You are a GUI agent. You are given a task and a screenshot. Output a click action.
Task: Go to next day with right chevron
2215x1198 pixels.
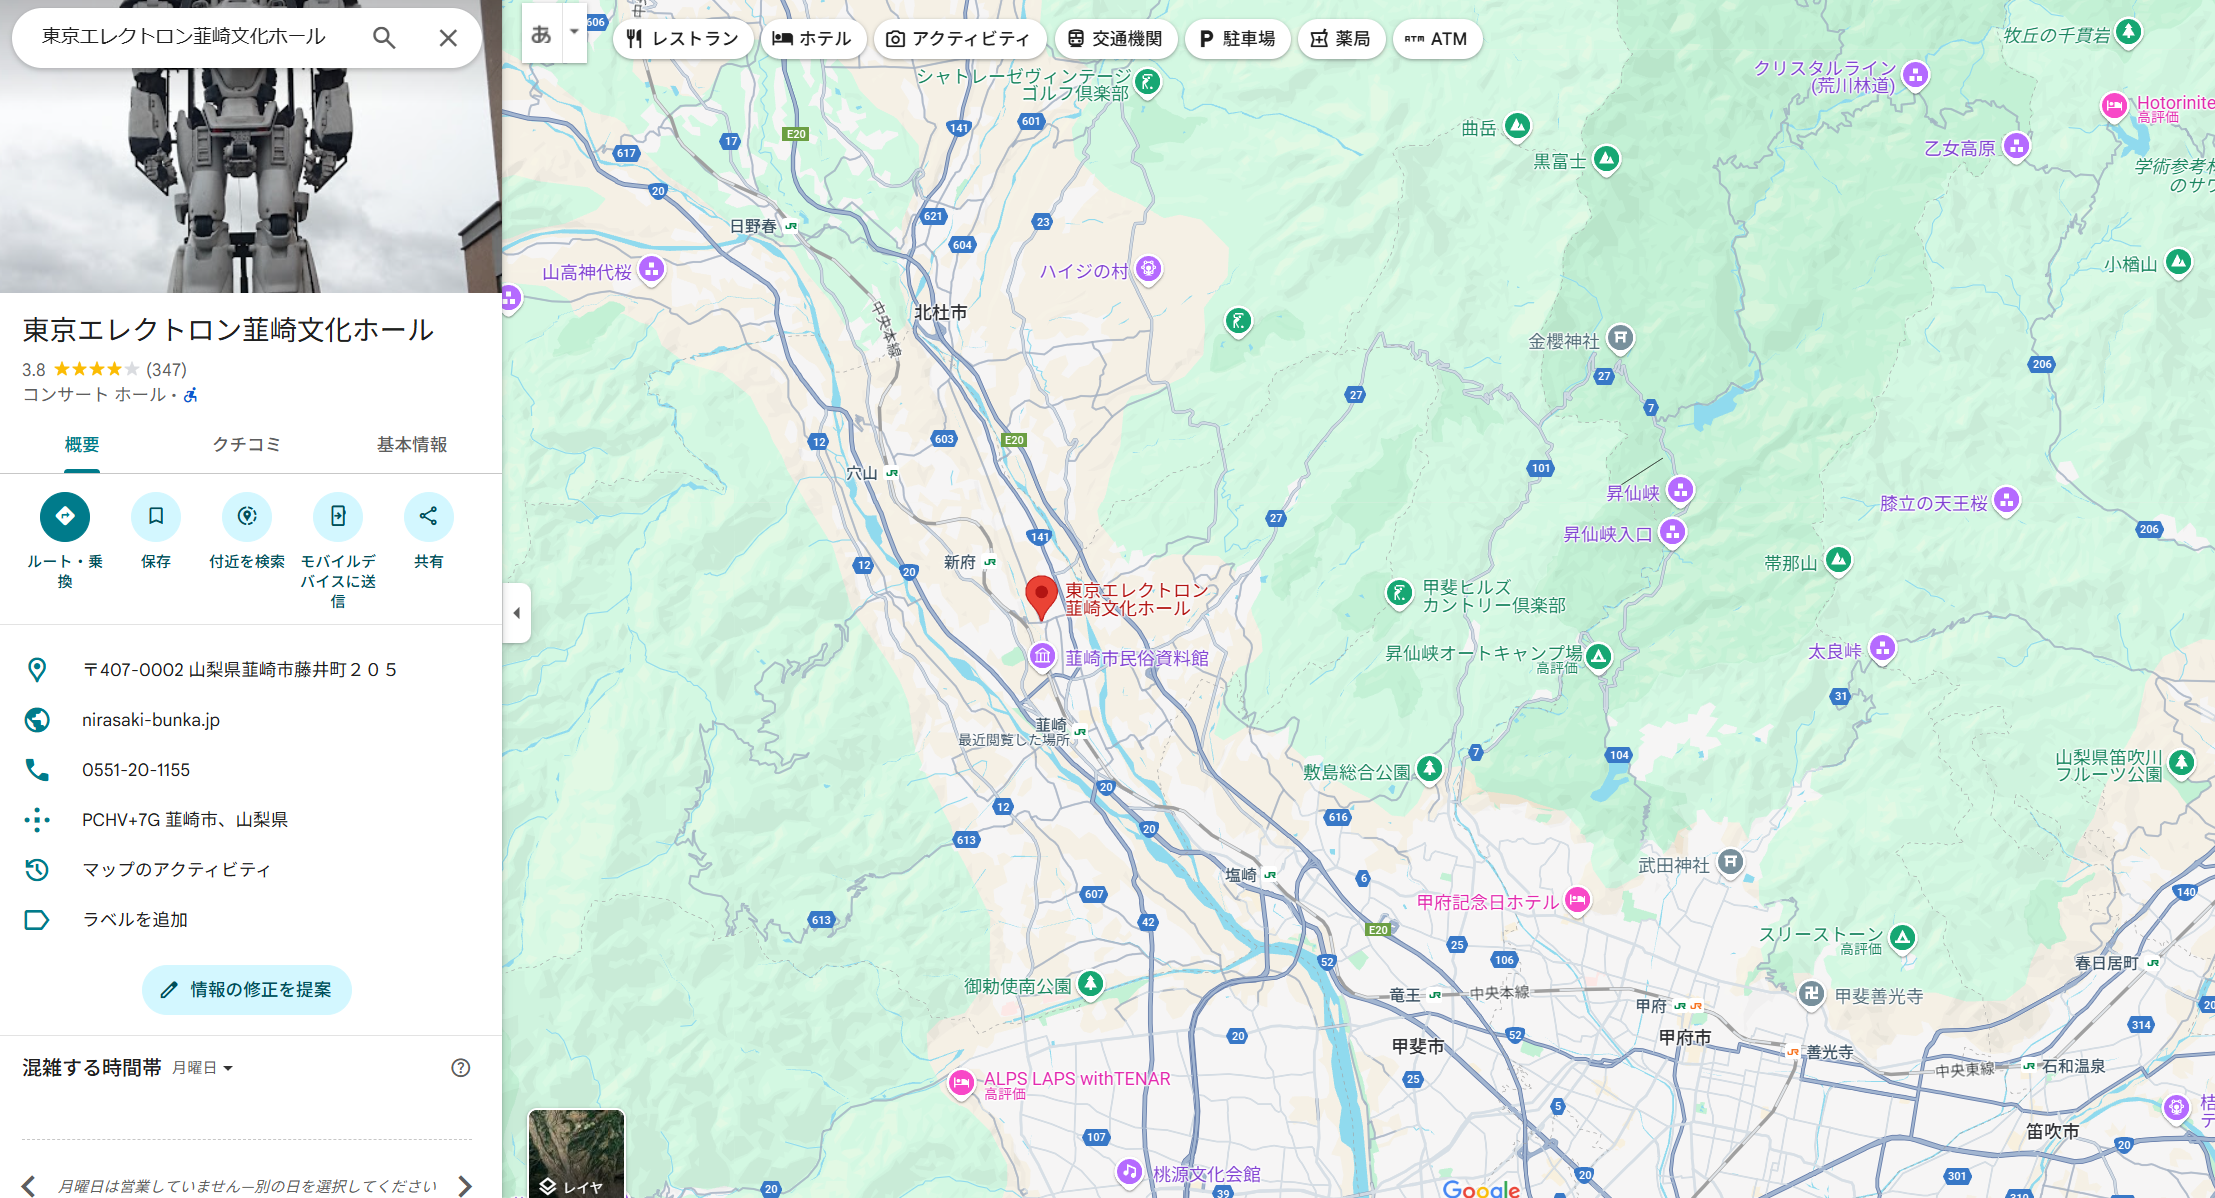465,1186
